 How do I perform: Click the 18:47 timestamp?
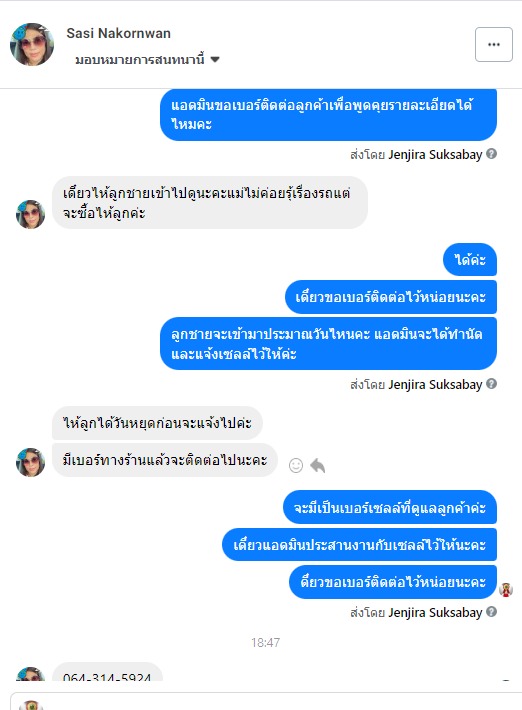(265, 643)
